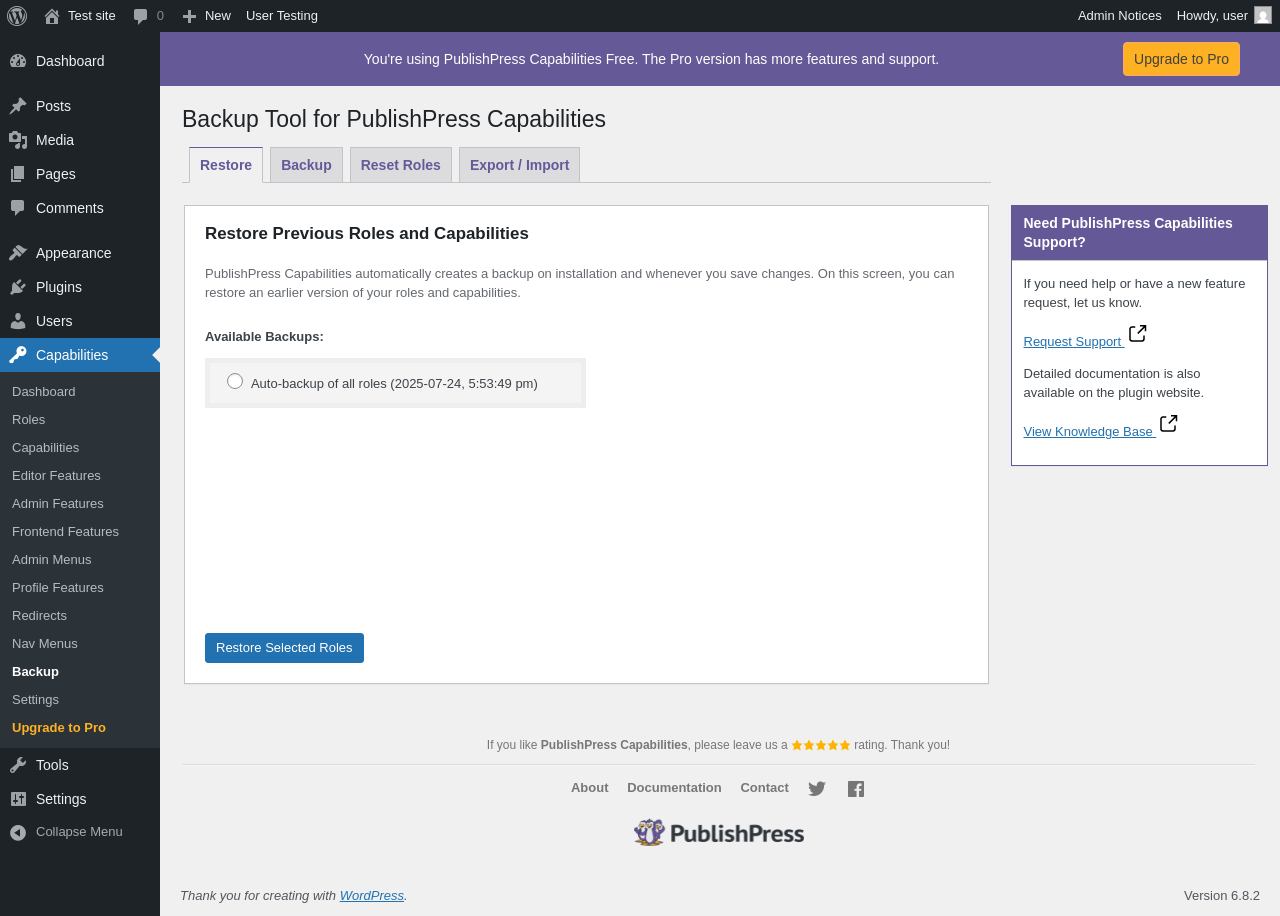Open the PublishPress Twitter icon
The height and width of the screenshot is (916, 1280).
(x=817, y=789)
